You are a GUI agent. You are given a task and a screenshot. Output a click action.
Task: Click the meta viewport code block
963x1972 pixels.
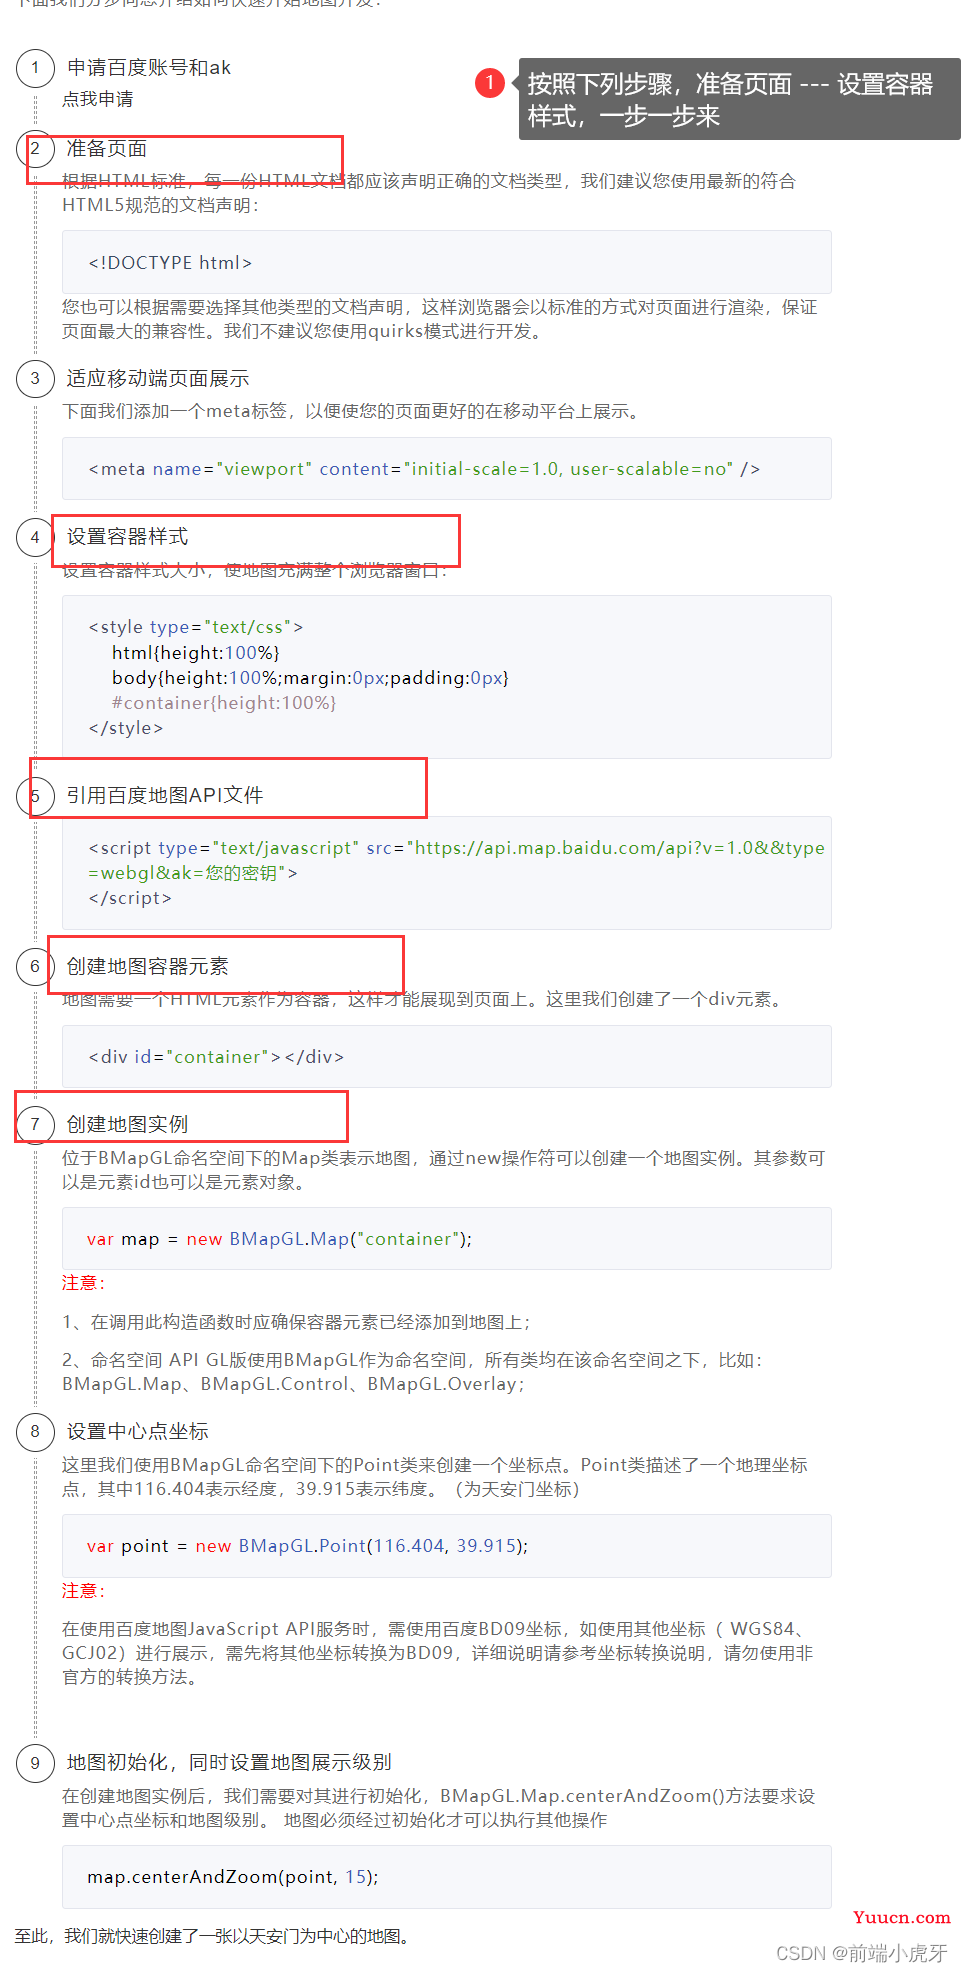[x=447, y=468]
